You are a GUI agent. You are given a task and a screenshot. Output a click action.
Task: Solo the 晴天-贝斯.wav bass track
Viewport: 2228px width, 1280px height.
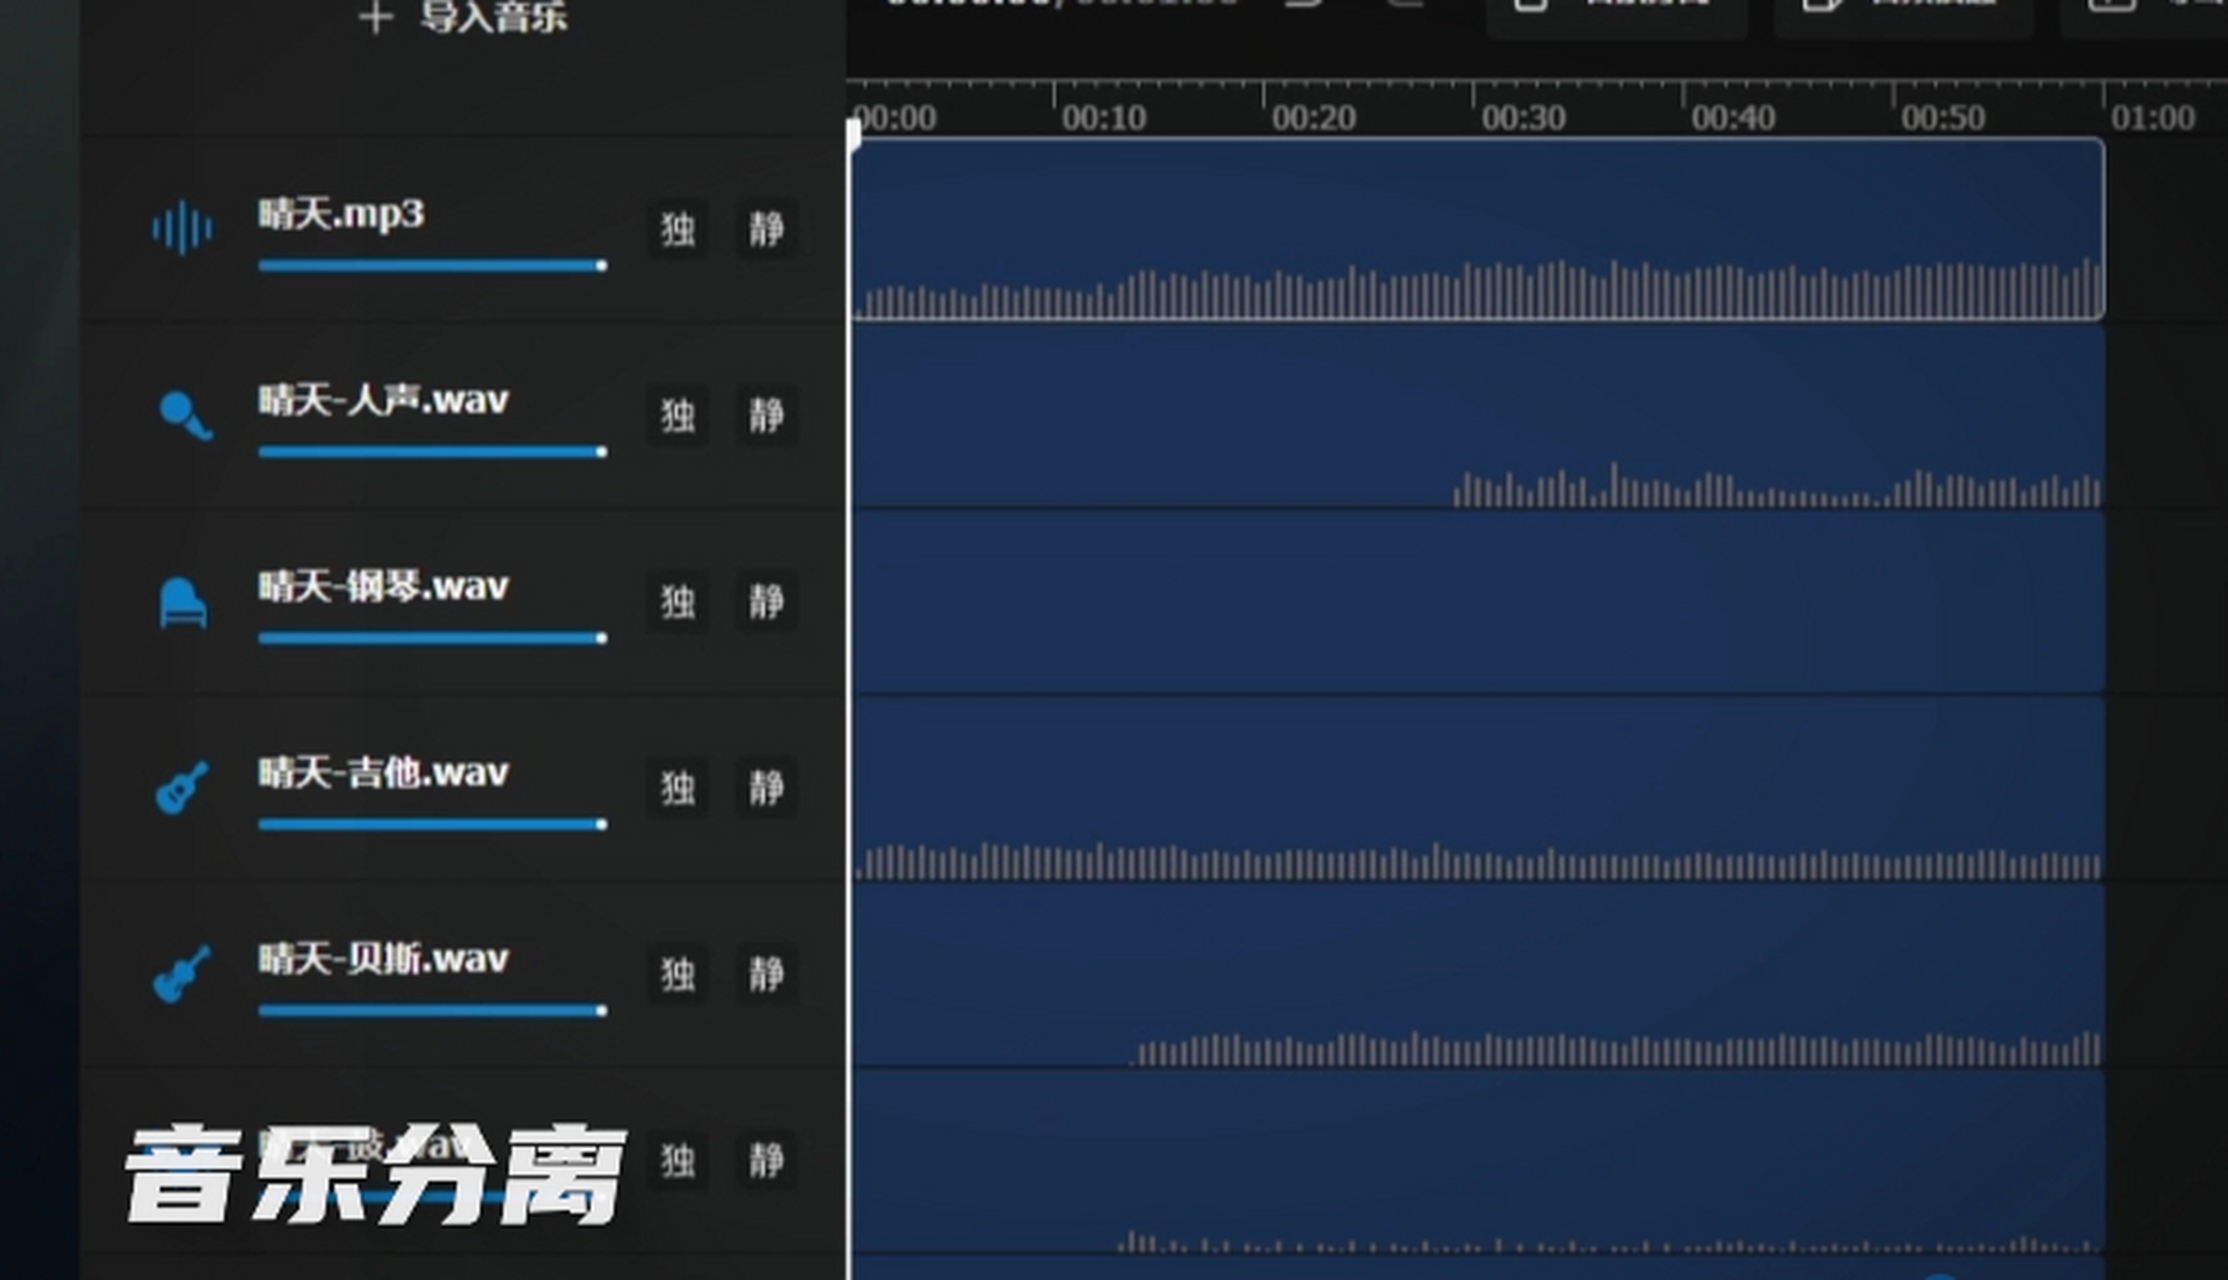pyautogui.click(x=678, y=974)
